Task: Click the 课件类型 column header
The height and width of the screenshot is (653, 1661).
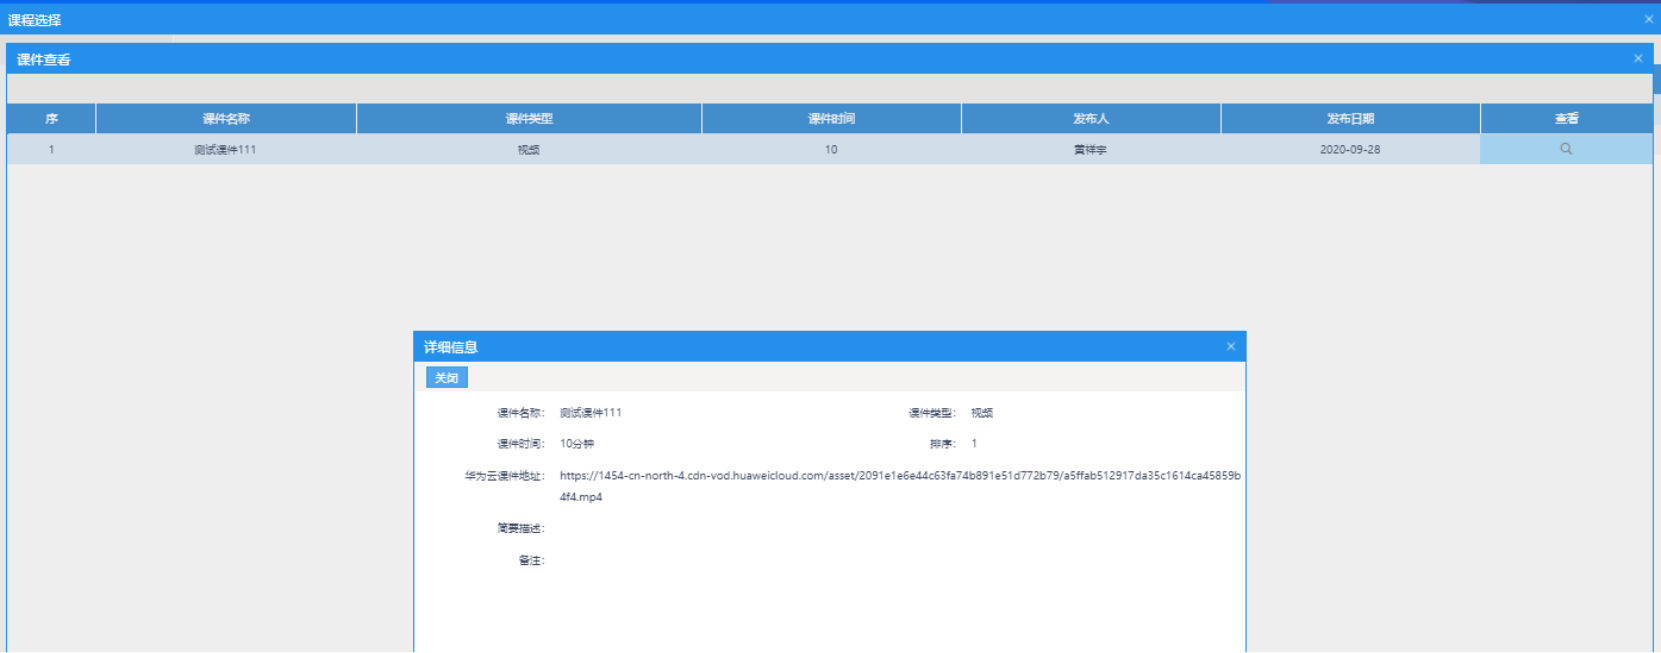Action: (x=529, y=118)
